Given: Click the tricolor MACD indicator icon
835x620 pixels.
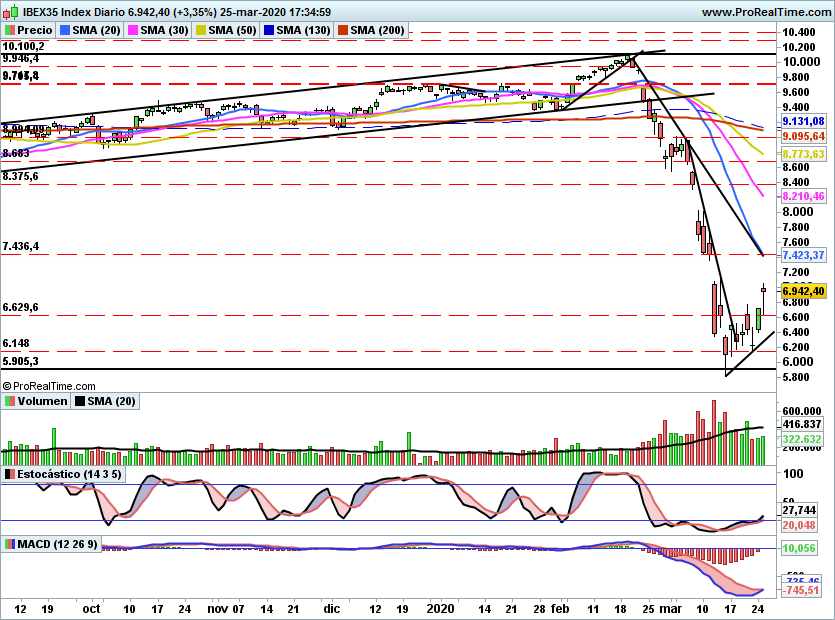Looking at the screenshot, I should pos(9,544).
